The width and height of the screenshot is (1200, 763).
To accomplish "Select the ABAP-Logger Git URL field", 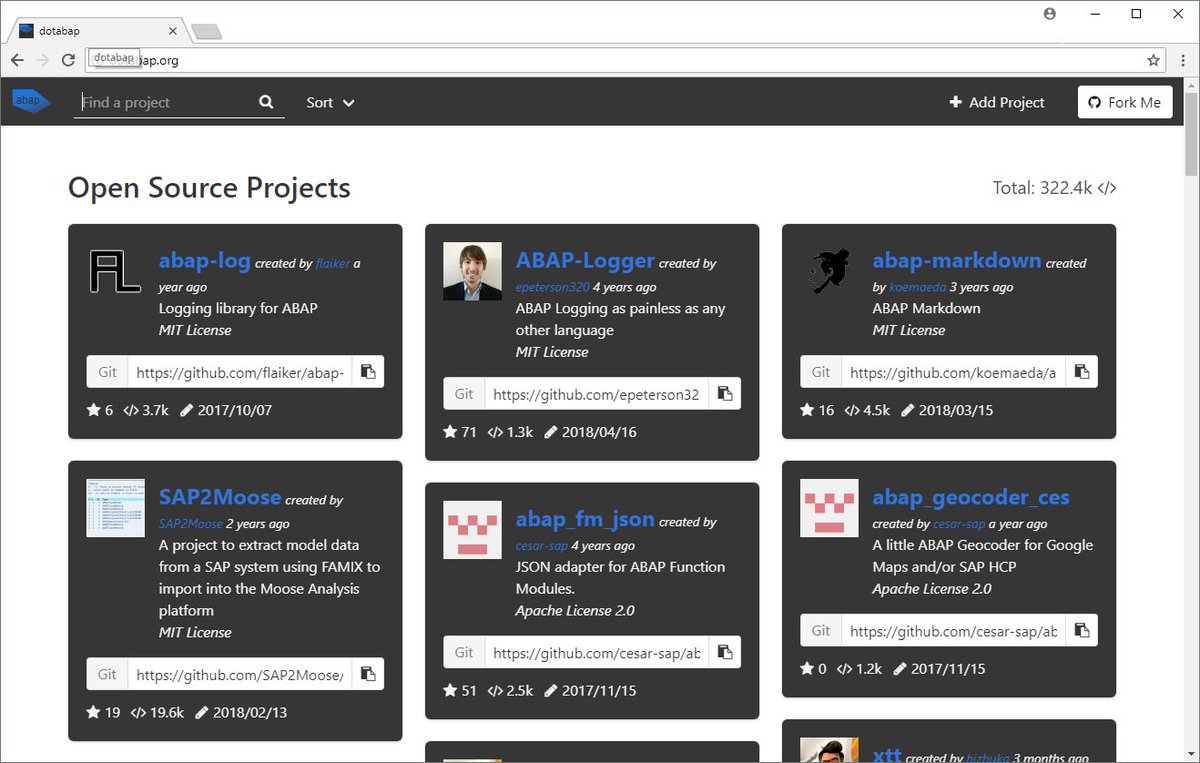I will pyautogui.click(x=597, y=394).
